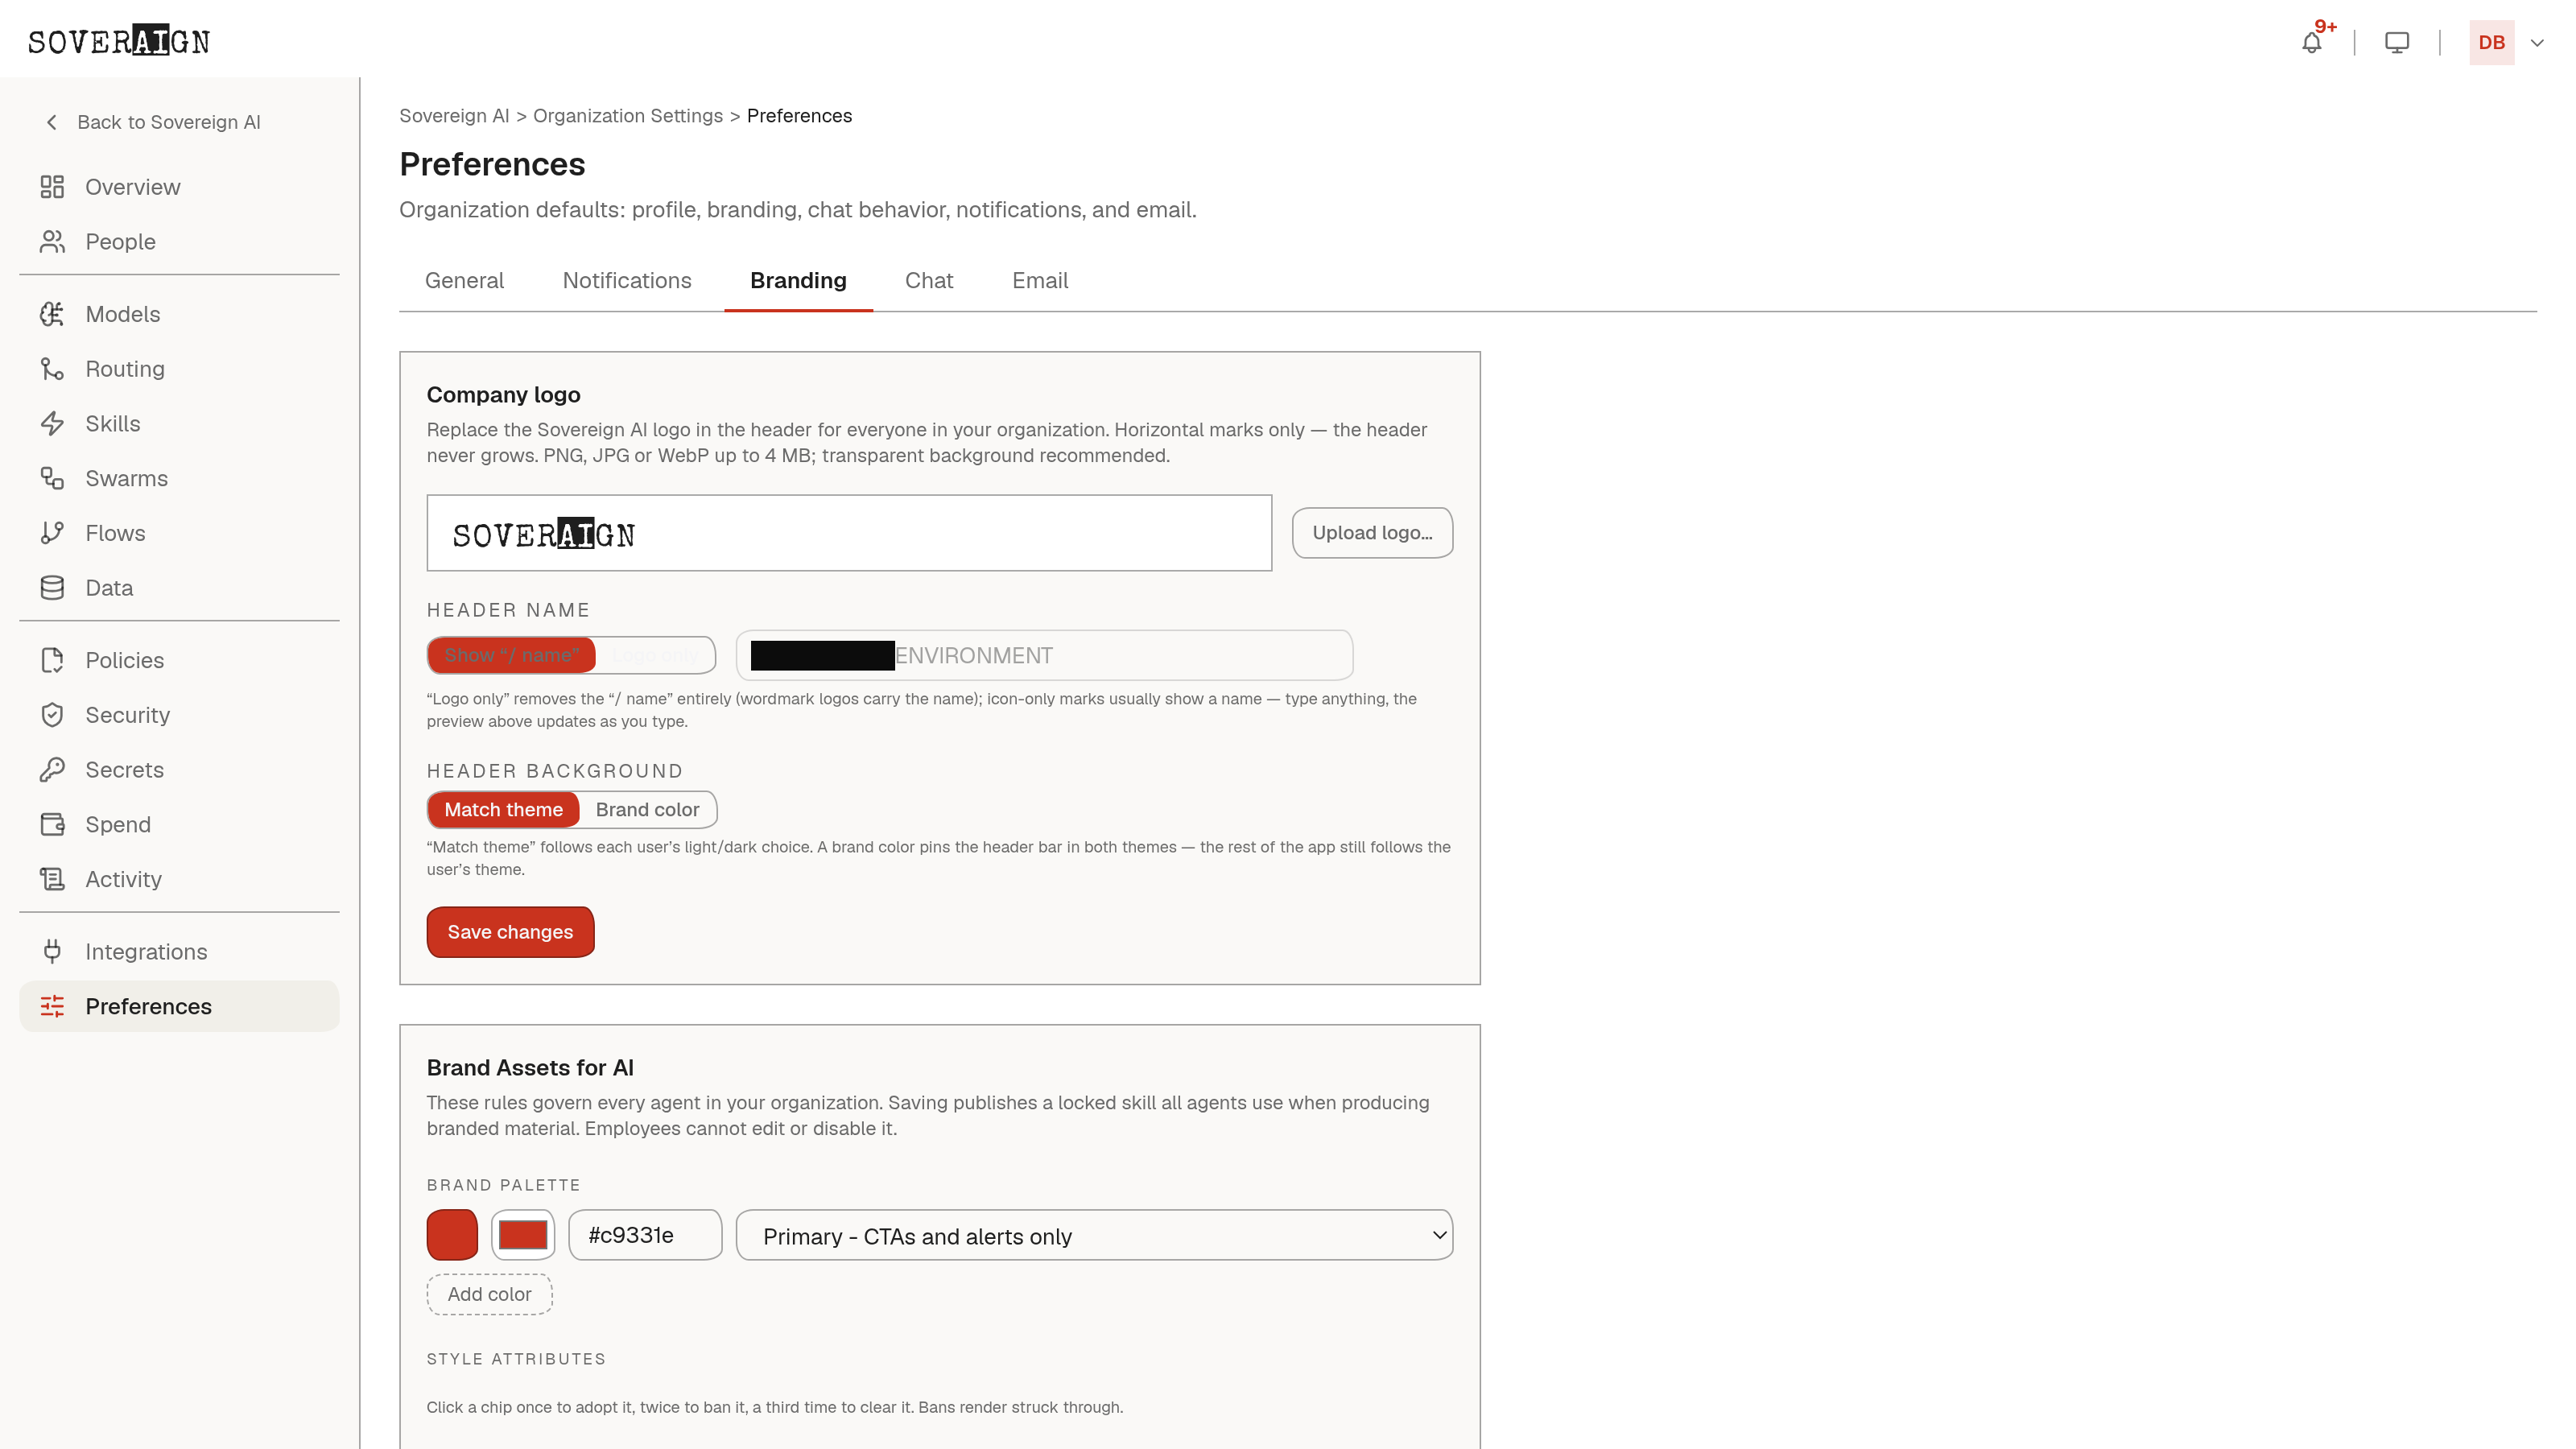Click the #c9331e hex input field
This screenshot has height=1449, width=2576.
pyautogui.click(x=645, y=1235)
